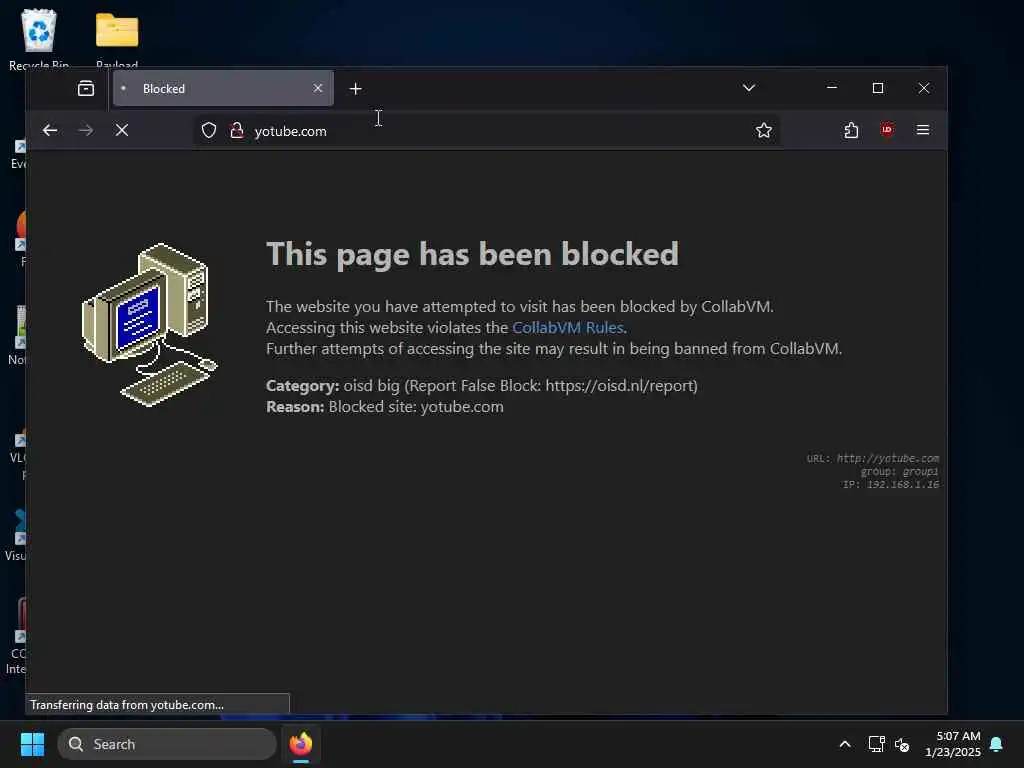This screenshot has height=768, width=1024.
Task: Close the Blocked tab
Action: (317, 88)
